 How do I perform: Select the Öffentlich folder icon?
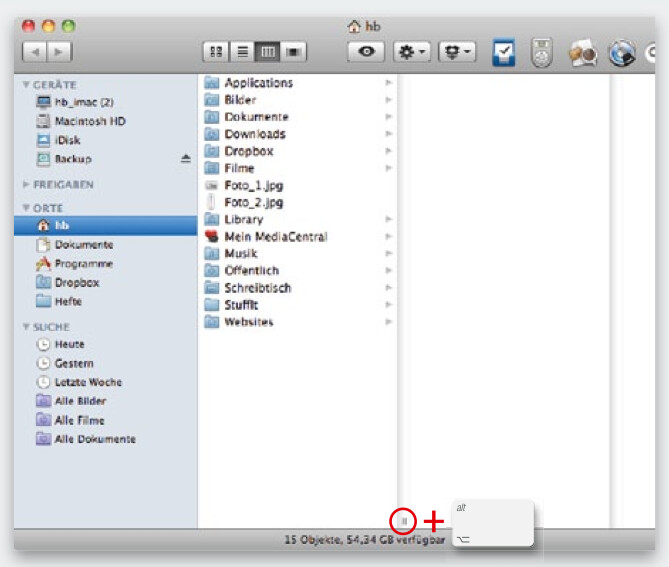tap(212, 270)
